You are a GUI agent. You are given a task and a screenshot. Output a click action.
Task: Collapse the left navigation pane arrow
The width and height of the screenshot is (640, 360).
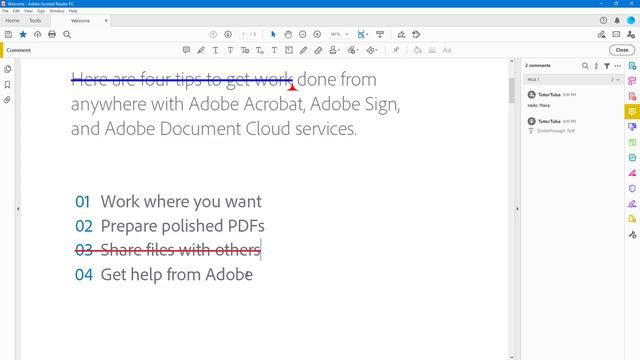[x=18, y=209]
